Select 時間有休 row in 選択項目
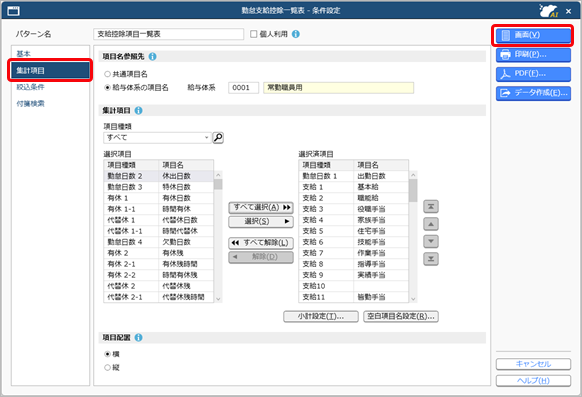 click(x=158, y=209)
